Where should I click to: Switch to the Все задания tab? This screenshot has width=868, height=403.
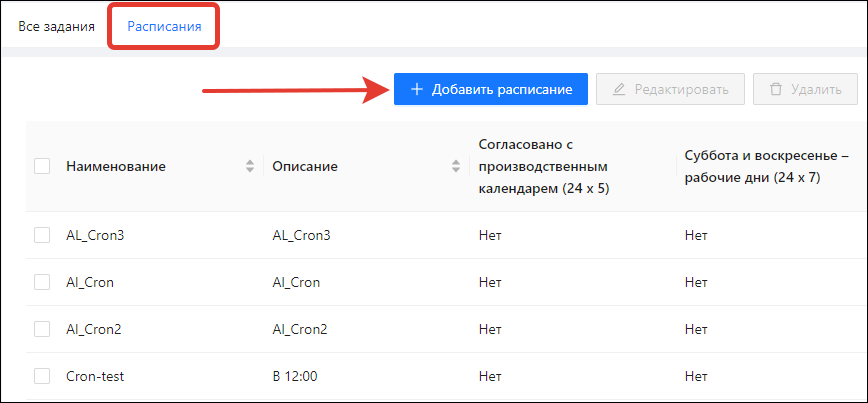[x=56, y=27]
